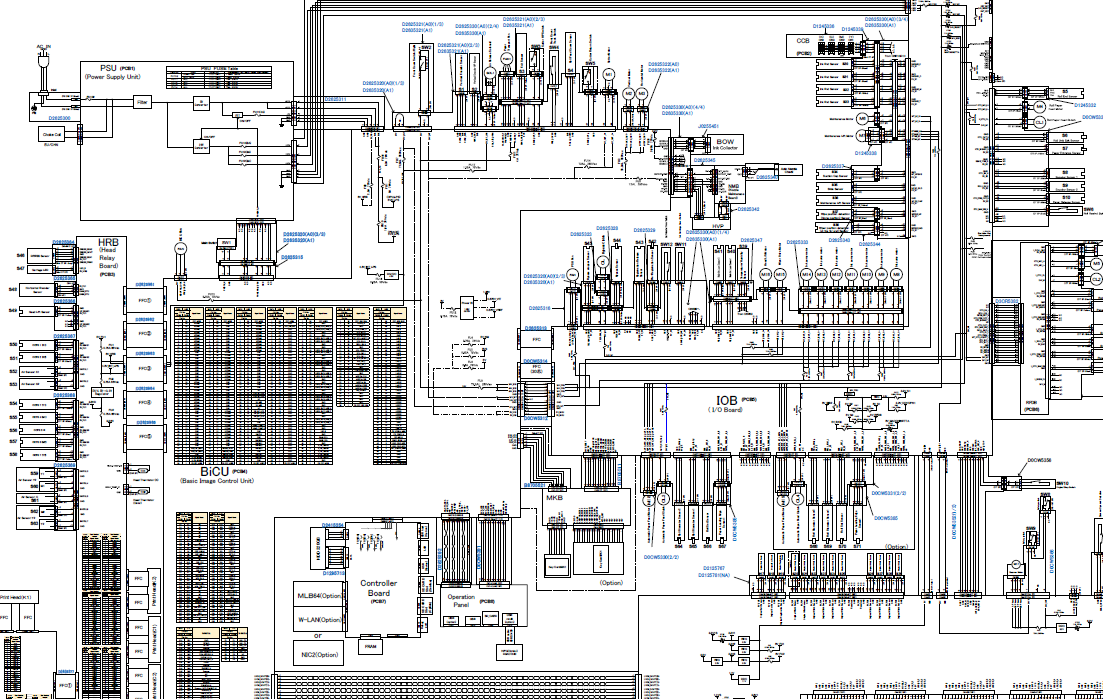Select the Controller Board block
This screenshot has height=699, width=1103.
click(x=379, y=588)
